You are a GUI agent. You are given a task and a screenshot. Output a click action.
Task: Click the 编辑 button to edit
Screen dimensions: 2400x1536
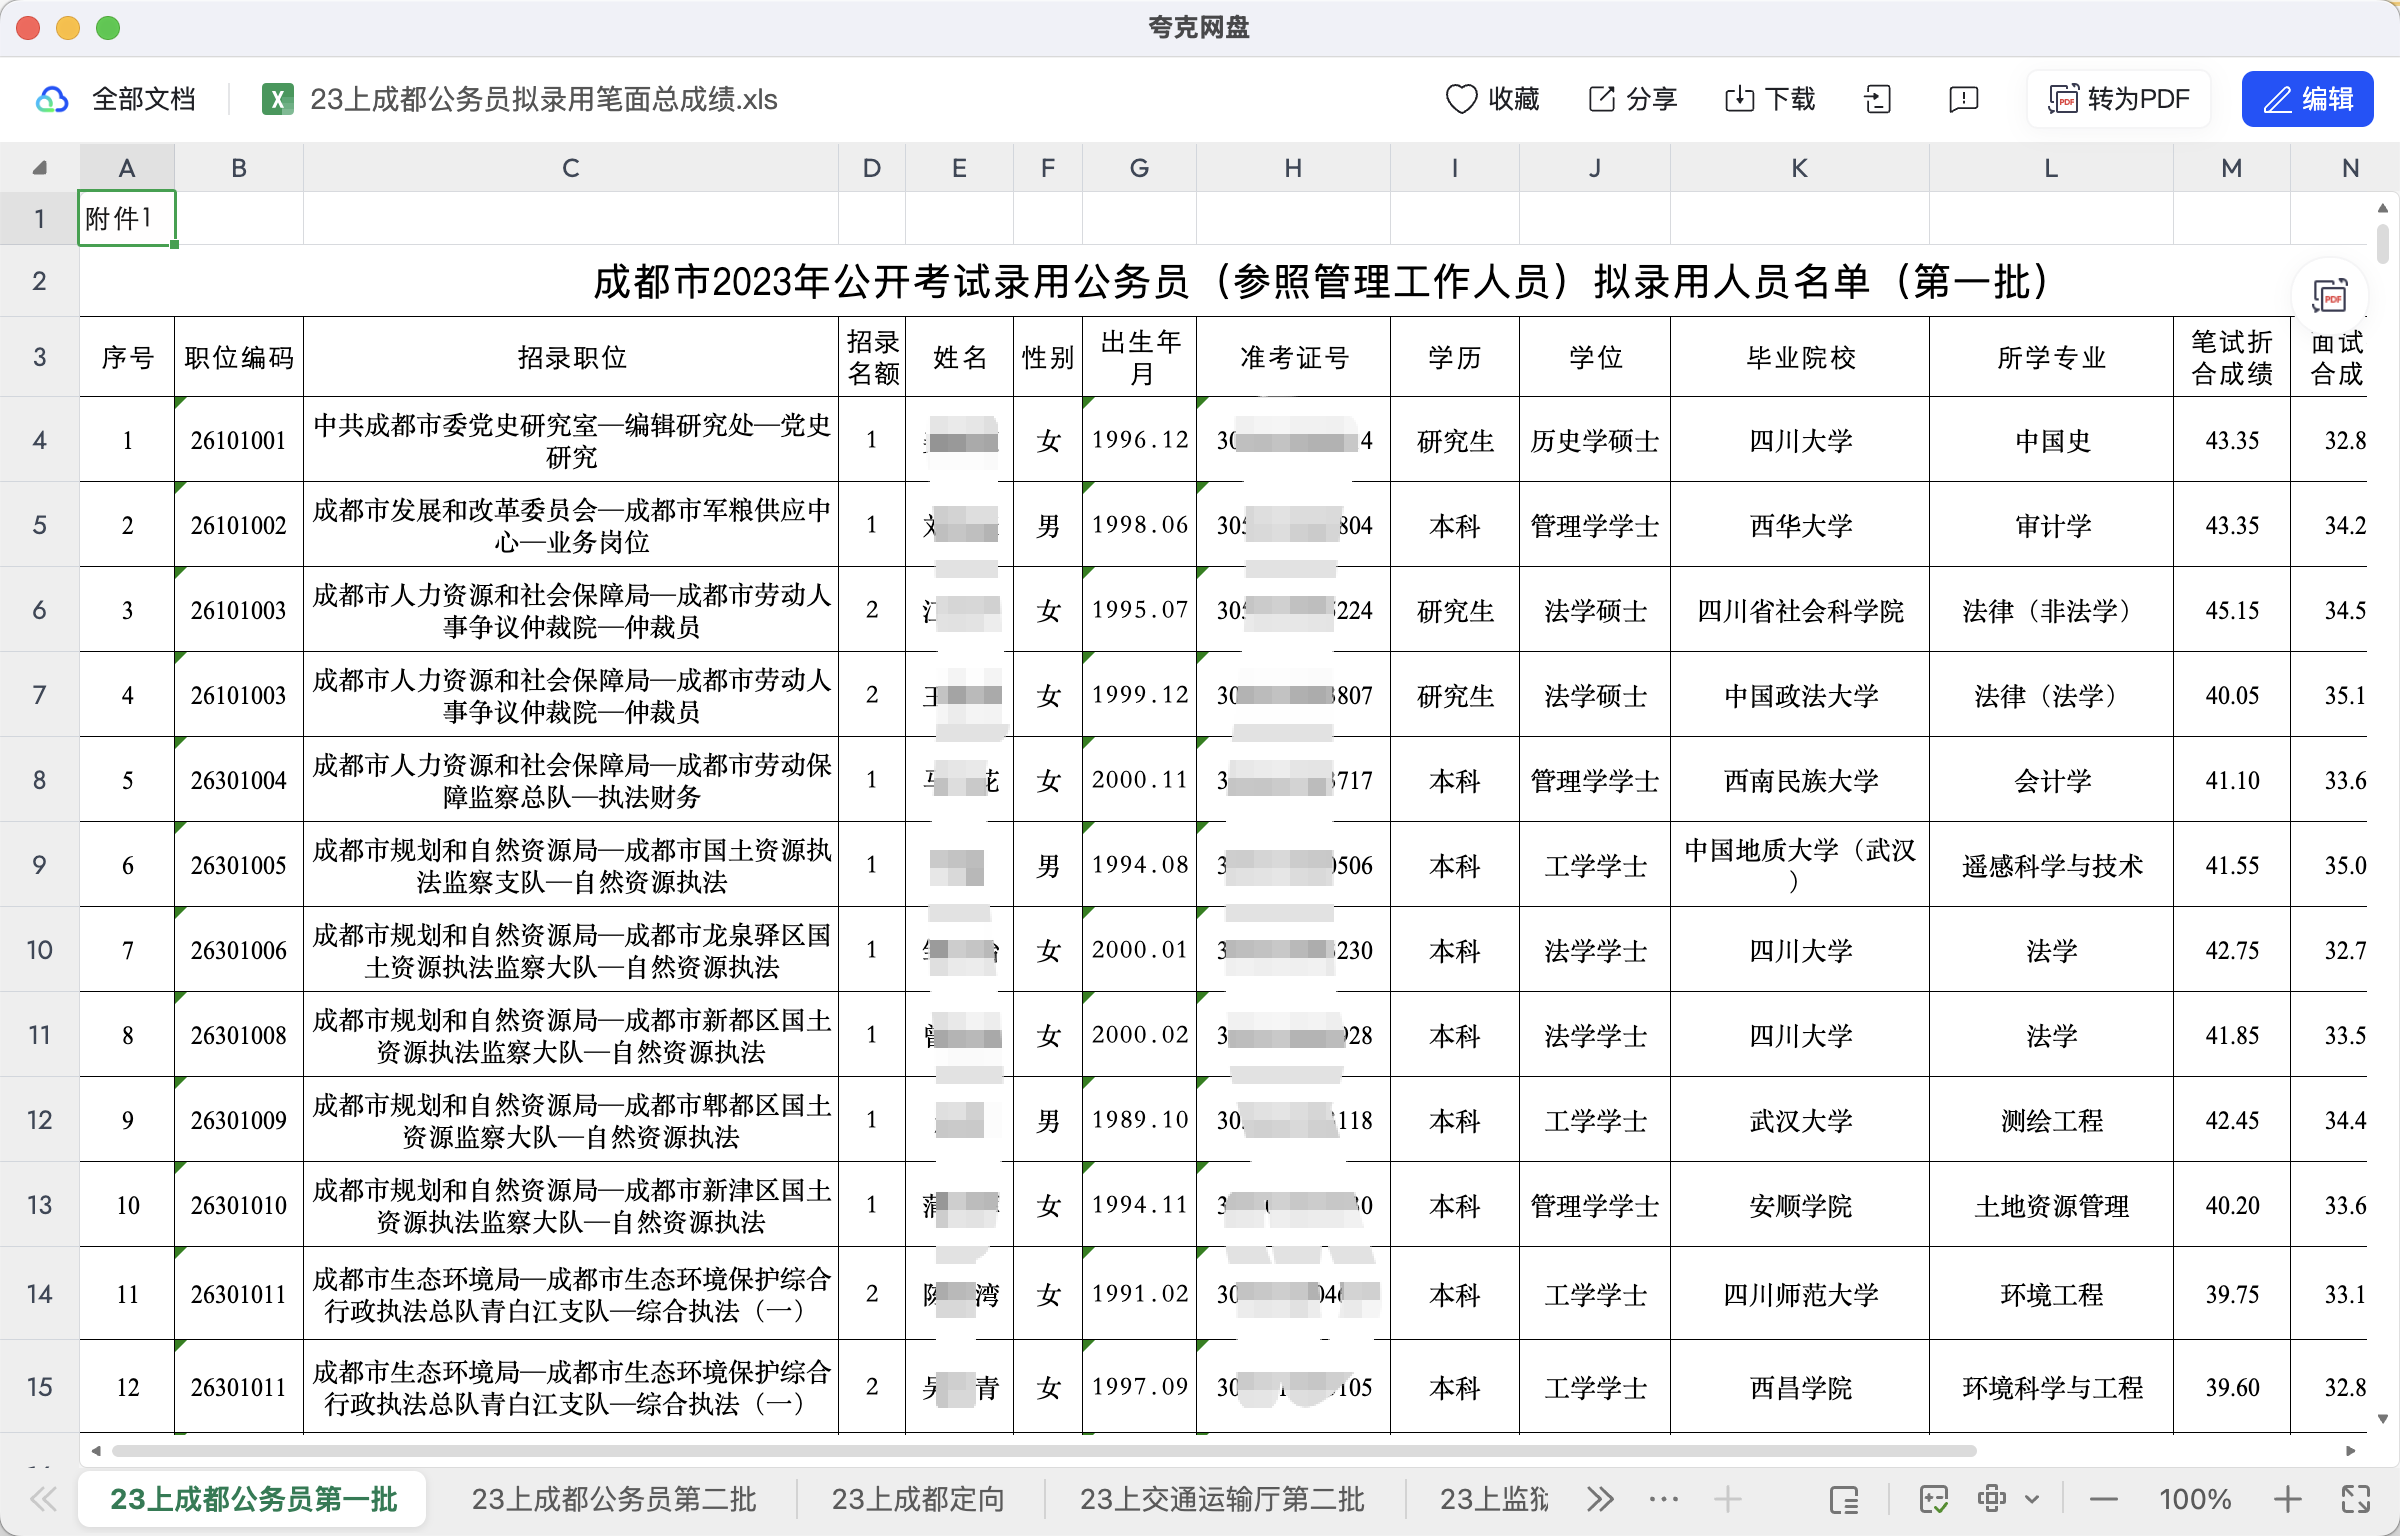(2307, 99)
